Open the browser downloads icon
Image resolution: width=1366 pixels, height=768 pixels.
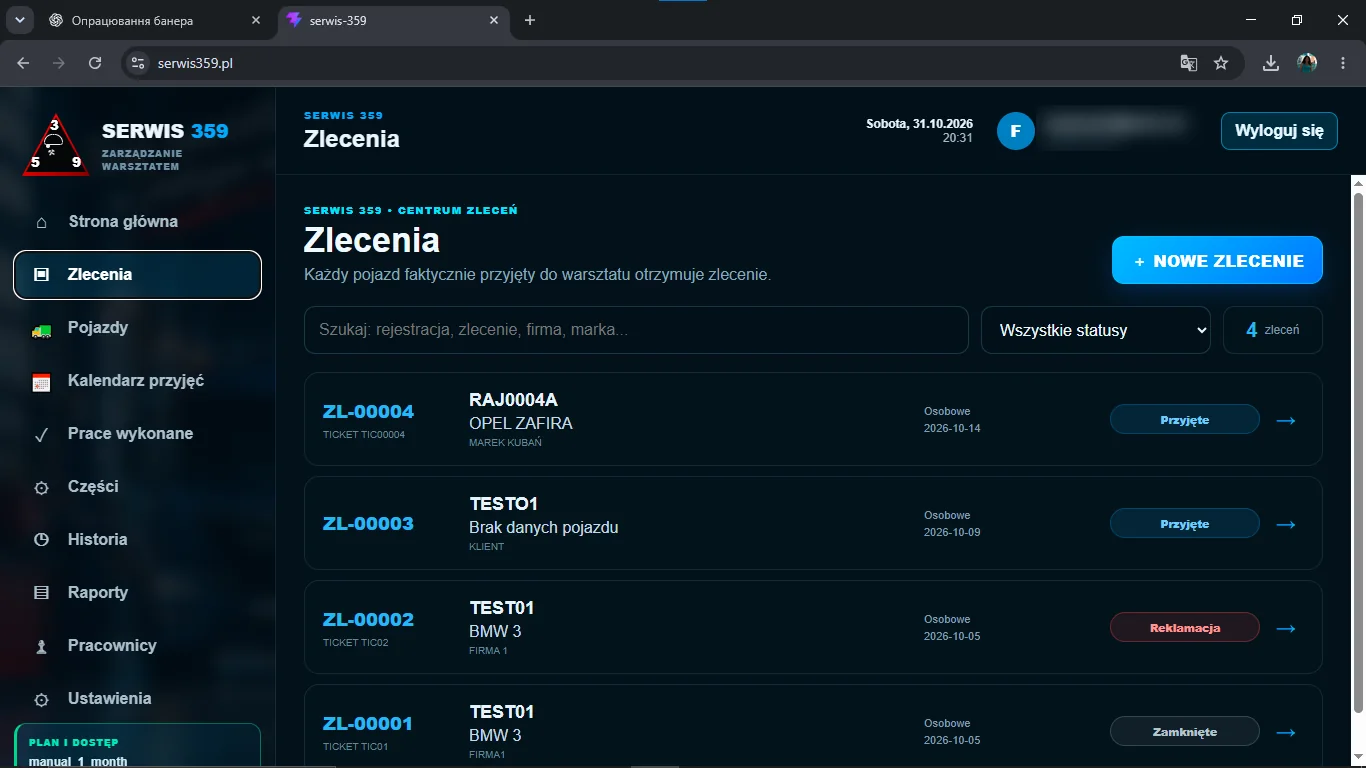point(1271,63)
